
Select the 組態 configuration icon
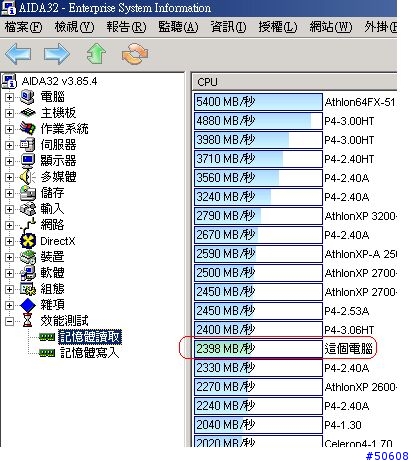(28, 289)
